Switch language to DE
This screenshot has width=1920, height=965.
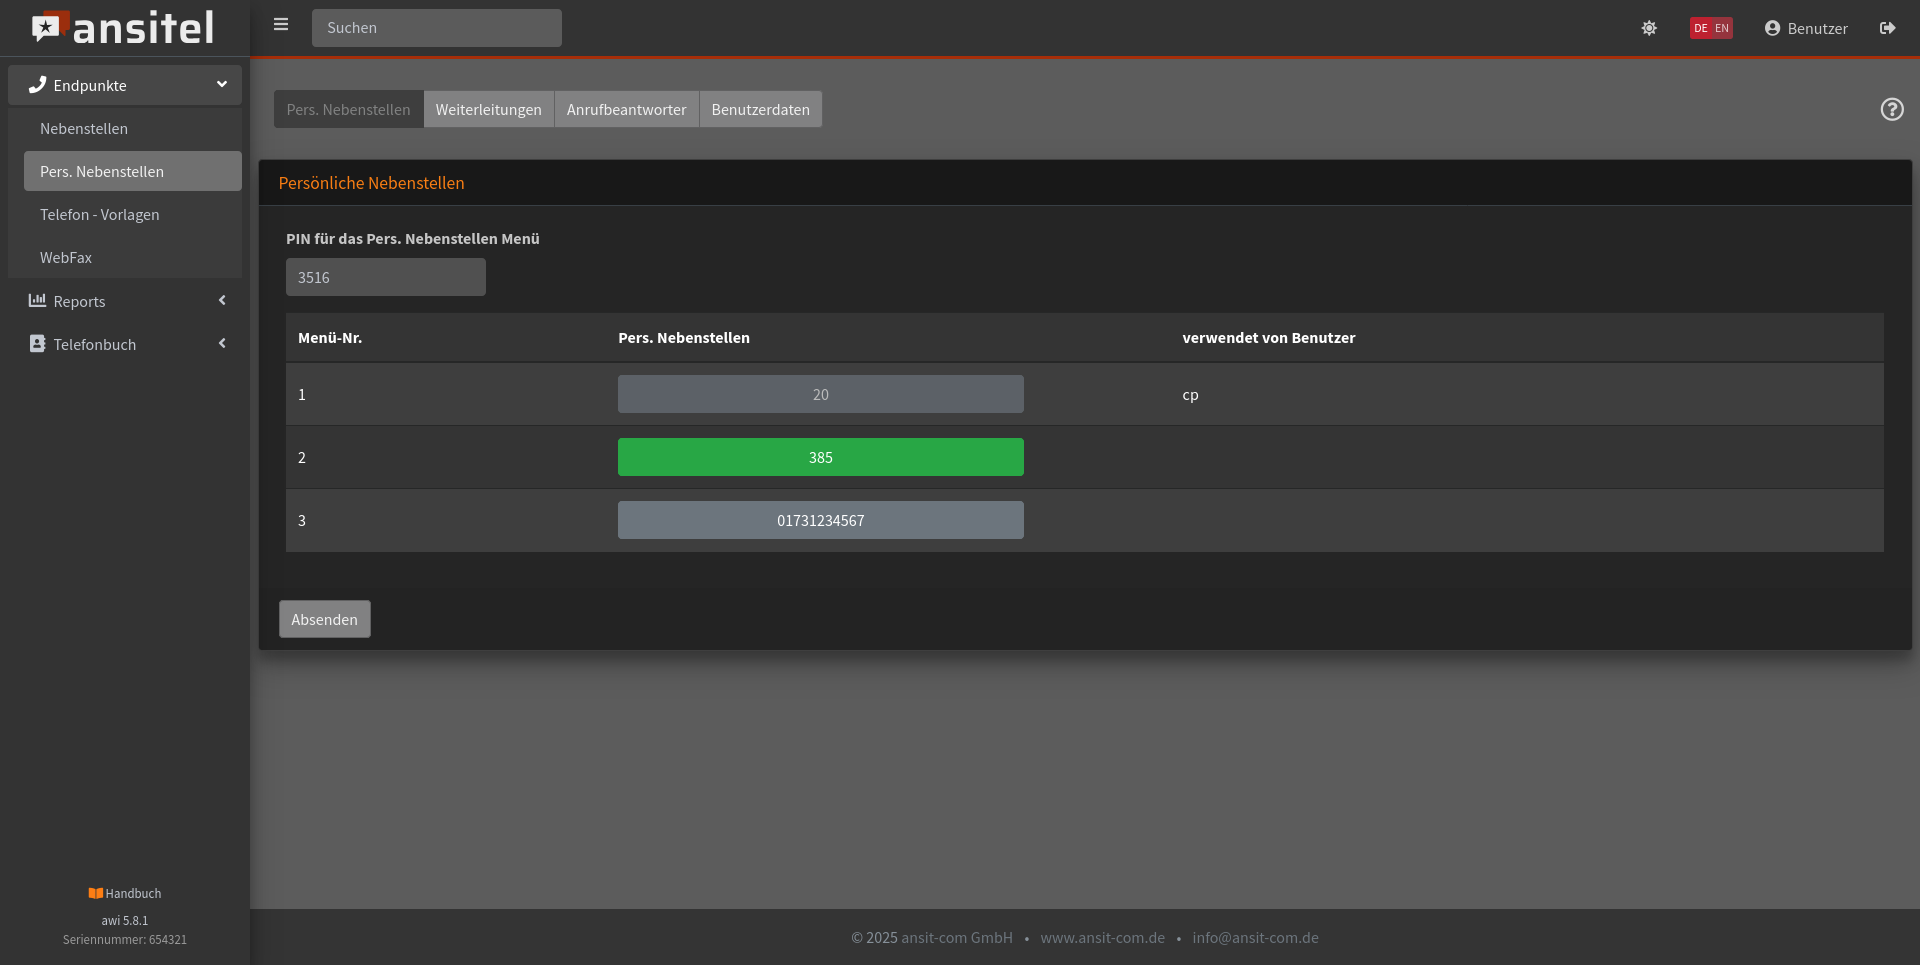click(1700, 28)
